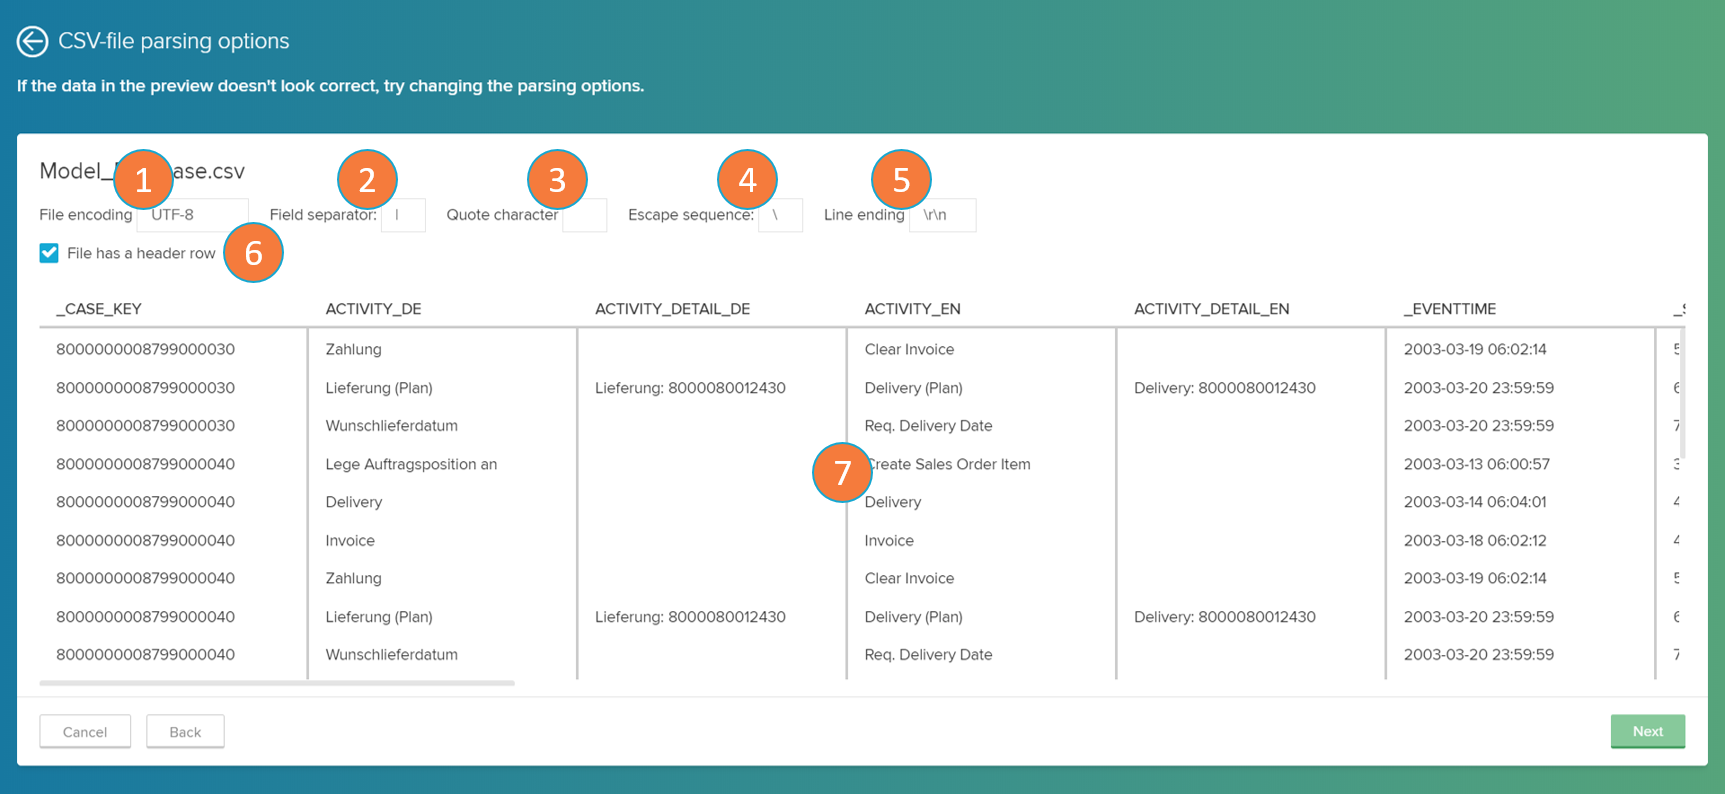Viewport: 1725px width, 794px height.
Task: Go back using the circled arrow icon
Action: click(x=32, y=41)
